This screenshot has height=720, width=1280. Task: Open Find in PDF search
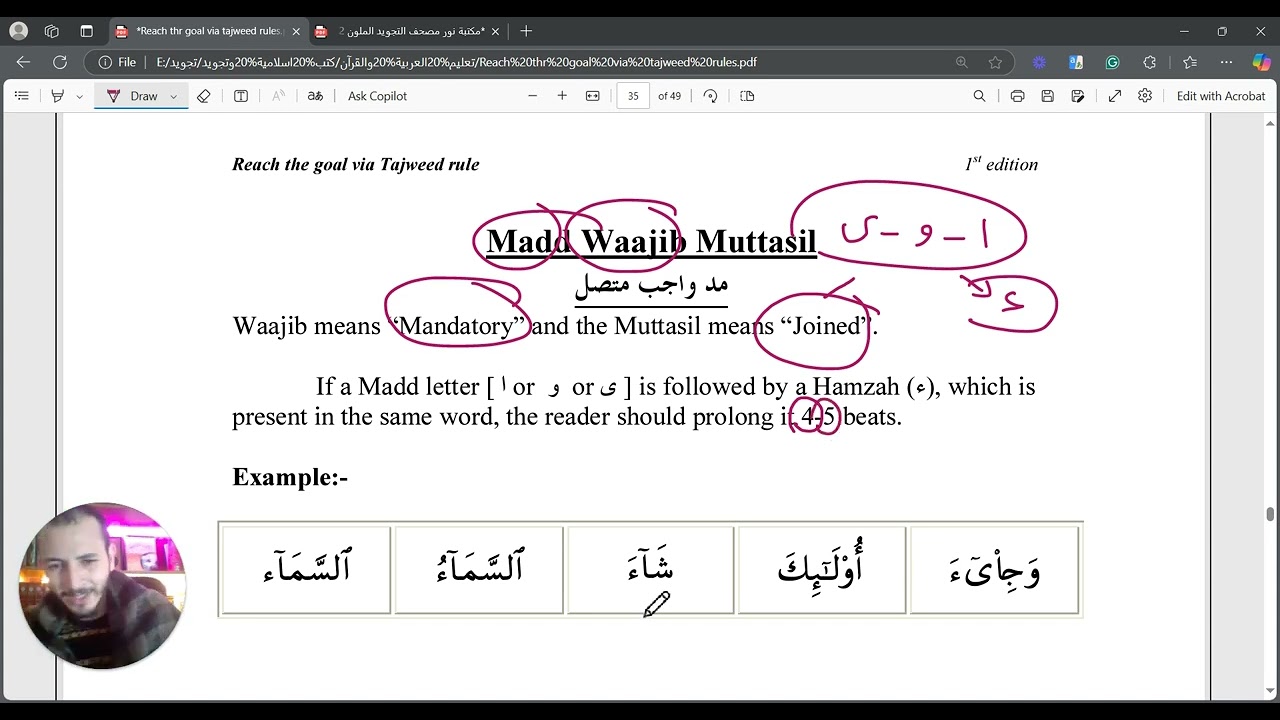(x=979, y=96)
